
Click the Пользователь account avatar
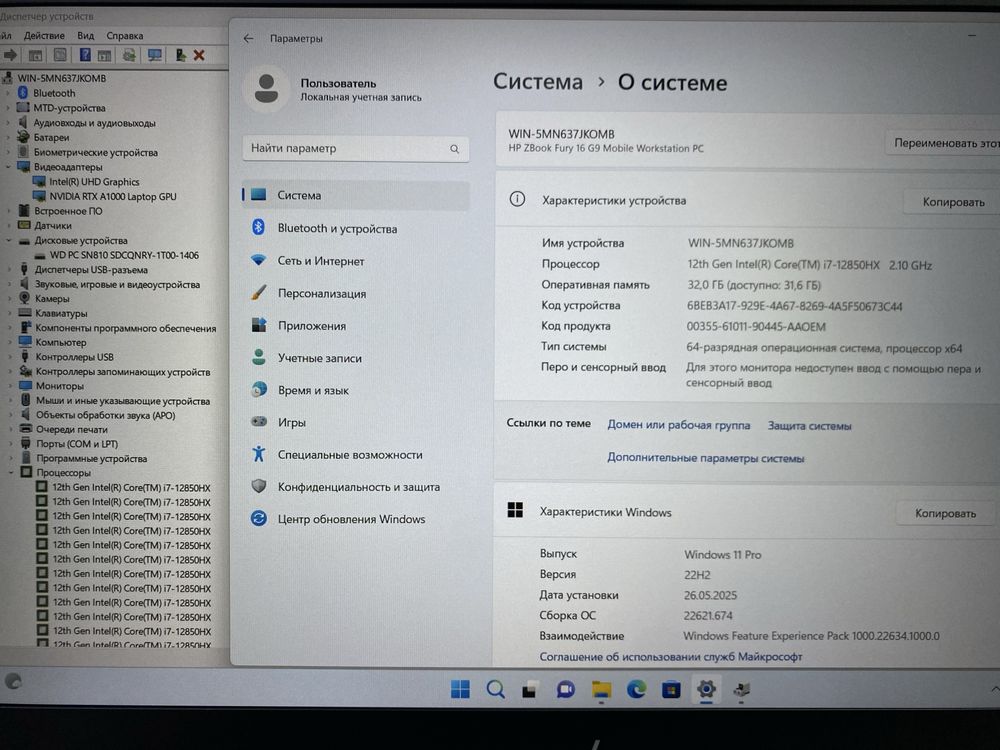click(x=266, y=89)
